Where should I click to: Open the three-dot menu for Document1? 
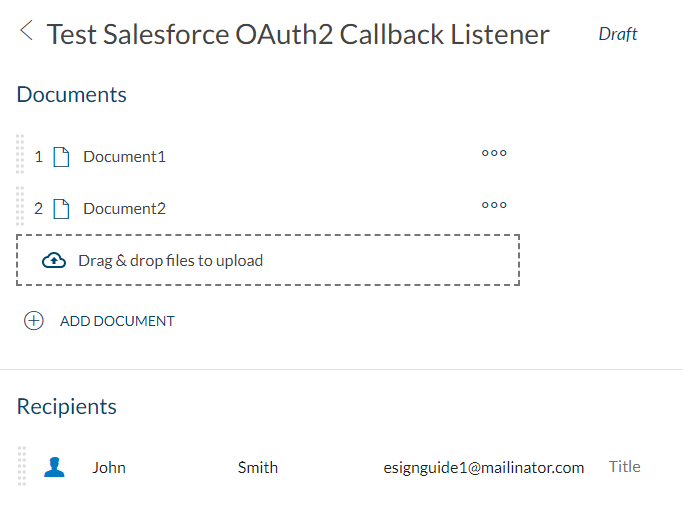(494, 153)
